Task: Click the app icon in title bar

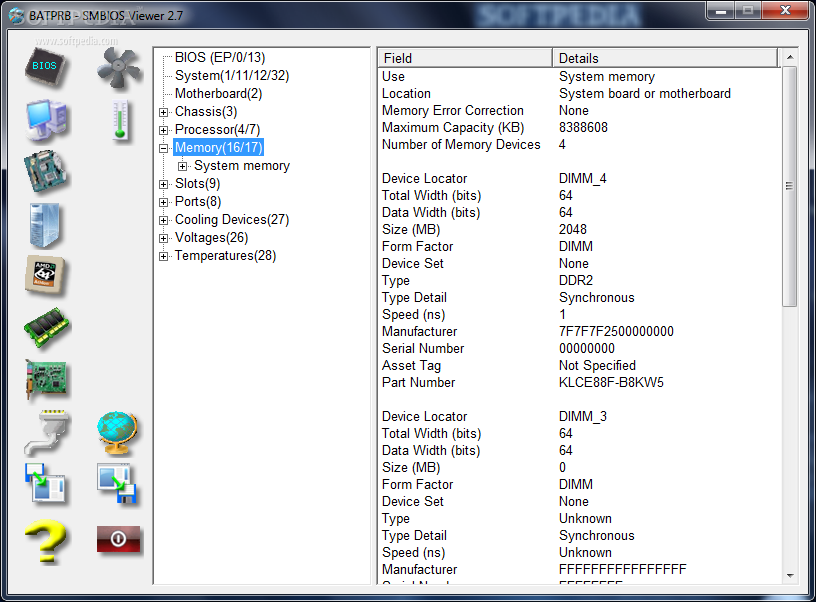Action: [x=16, y=16]
